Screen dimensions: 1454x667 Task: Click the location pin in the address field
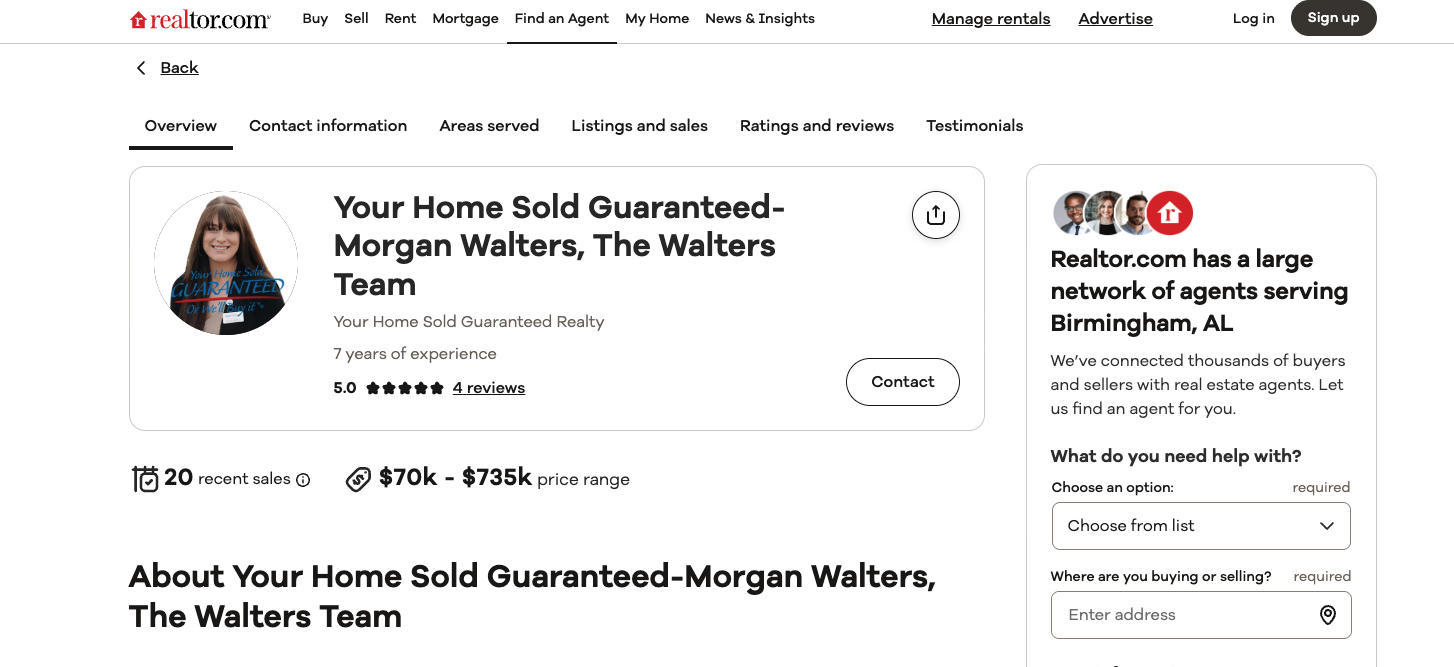pyautogui.click(x=1328, y=614)
